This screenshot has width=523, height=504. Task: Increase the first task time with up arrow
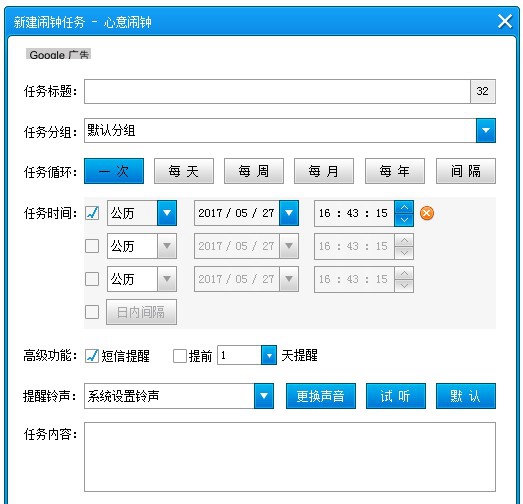pyautogui.click(x=404, y=207)
